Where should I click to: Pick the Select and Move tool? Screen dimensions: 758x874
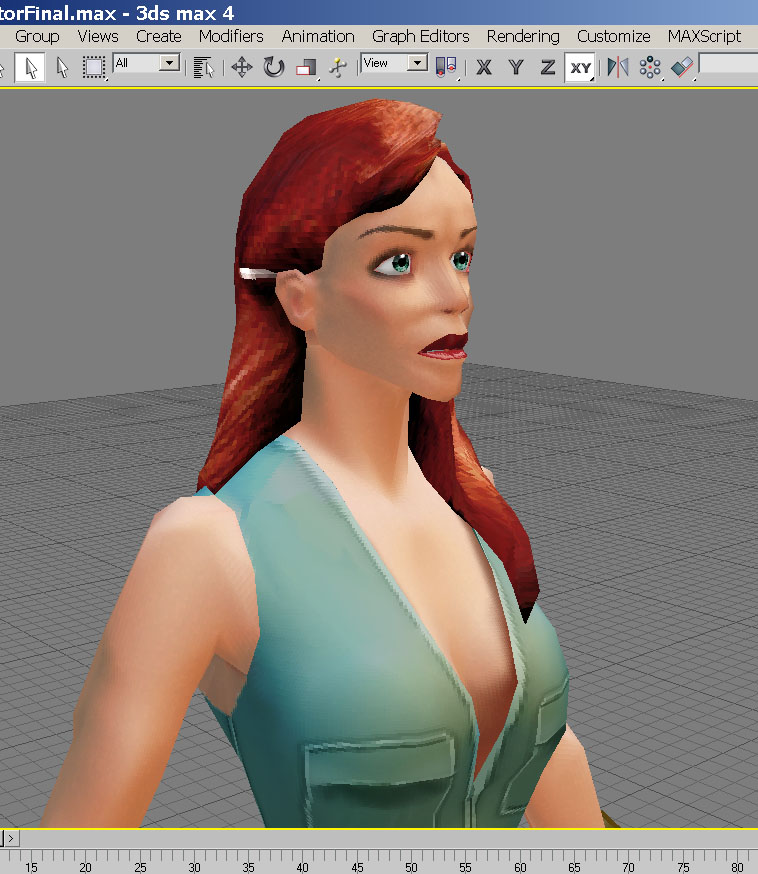pyautogui.click(x=241, y=68)
